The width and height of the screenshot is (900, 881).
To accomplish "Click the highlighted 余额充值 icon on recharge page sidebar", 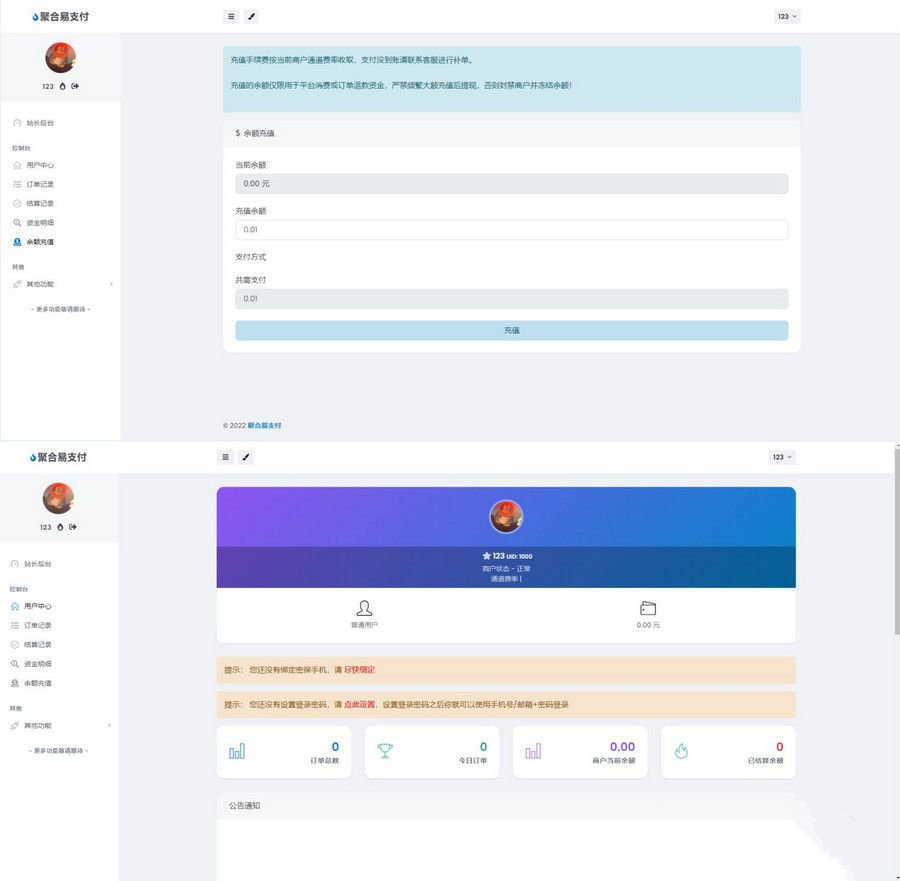I will [x=17, y=242].
